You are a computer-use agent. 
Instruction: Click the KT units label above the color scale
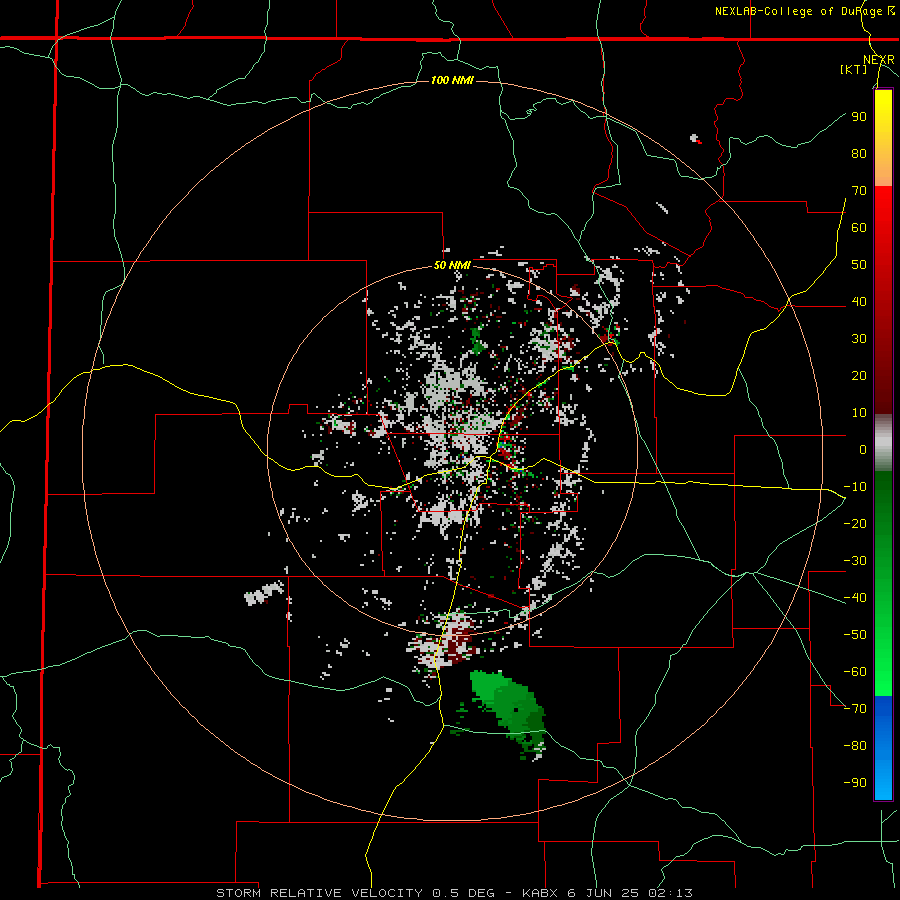click(854, 69)
